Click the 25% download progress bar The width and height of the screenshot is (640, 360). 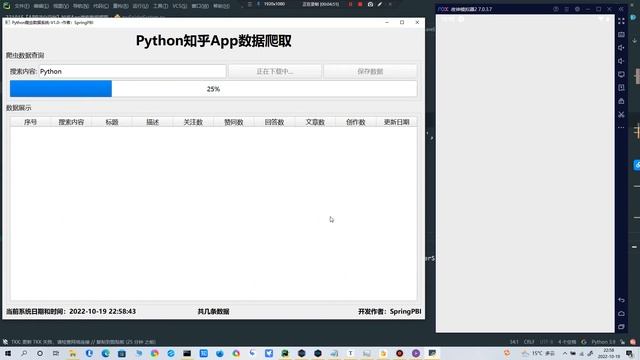pyautogui.click(x=213, y=89)
